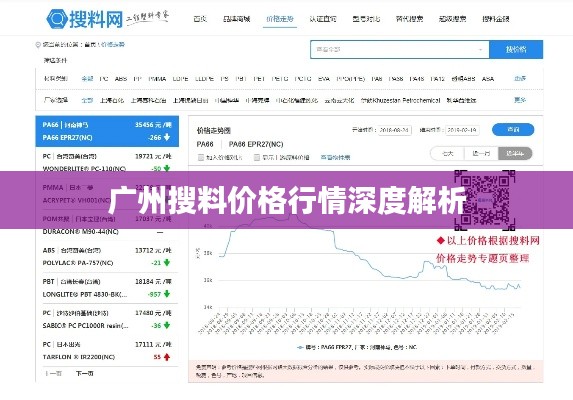
Task: Select the LONGLITE PBT 4830-BK row
Action: pyautogui.click(x=107, y=288)
